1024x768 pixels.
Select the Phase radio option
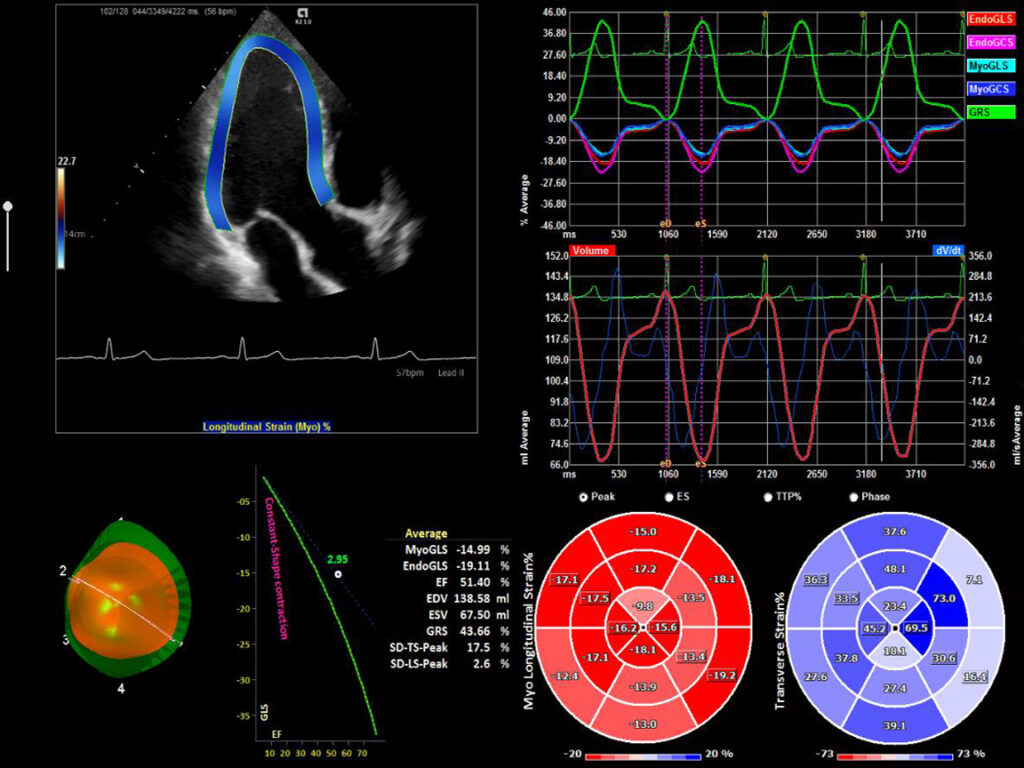[853, 496]
